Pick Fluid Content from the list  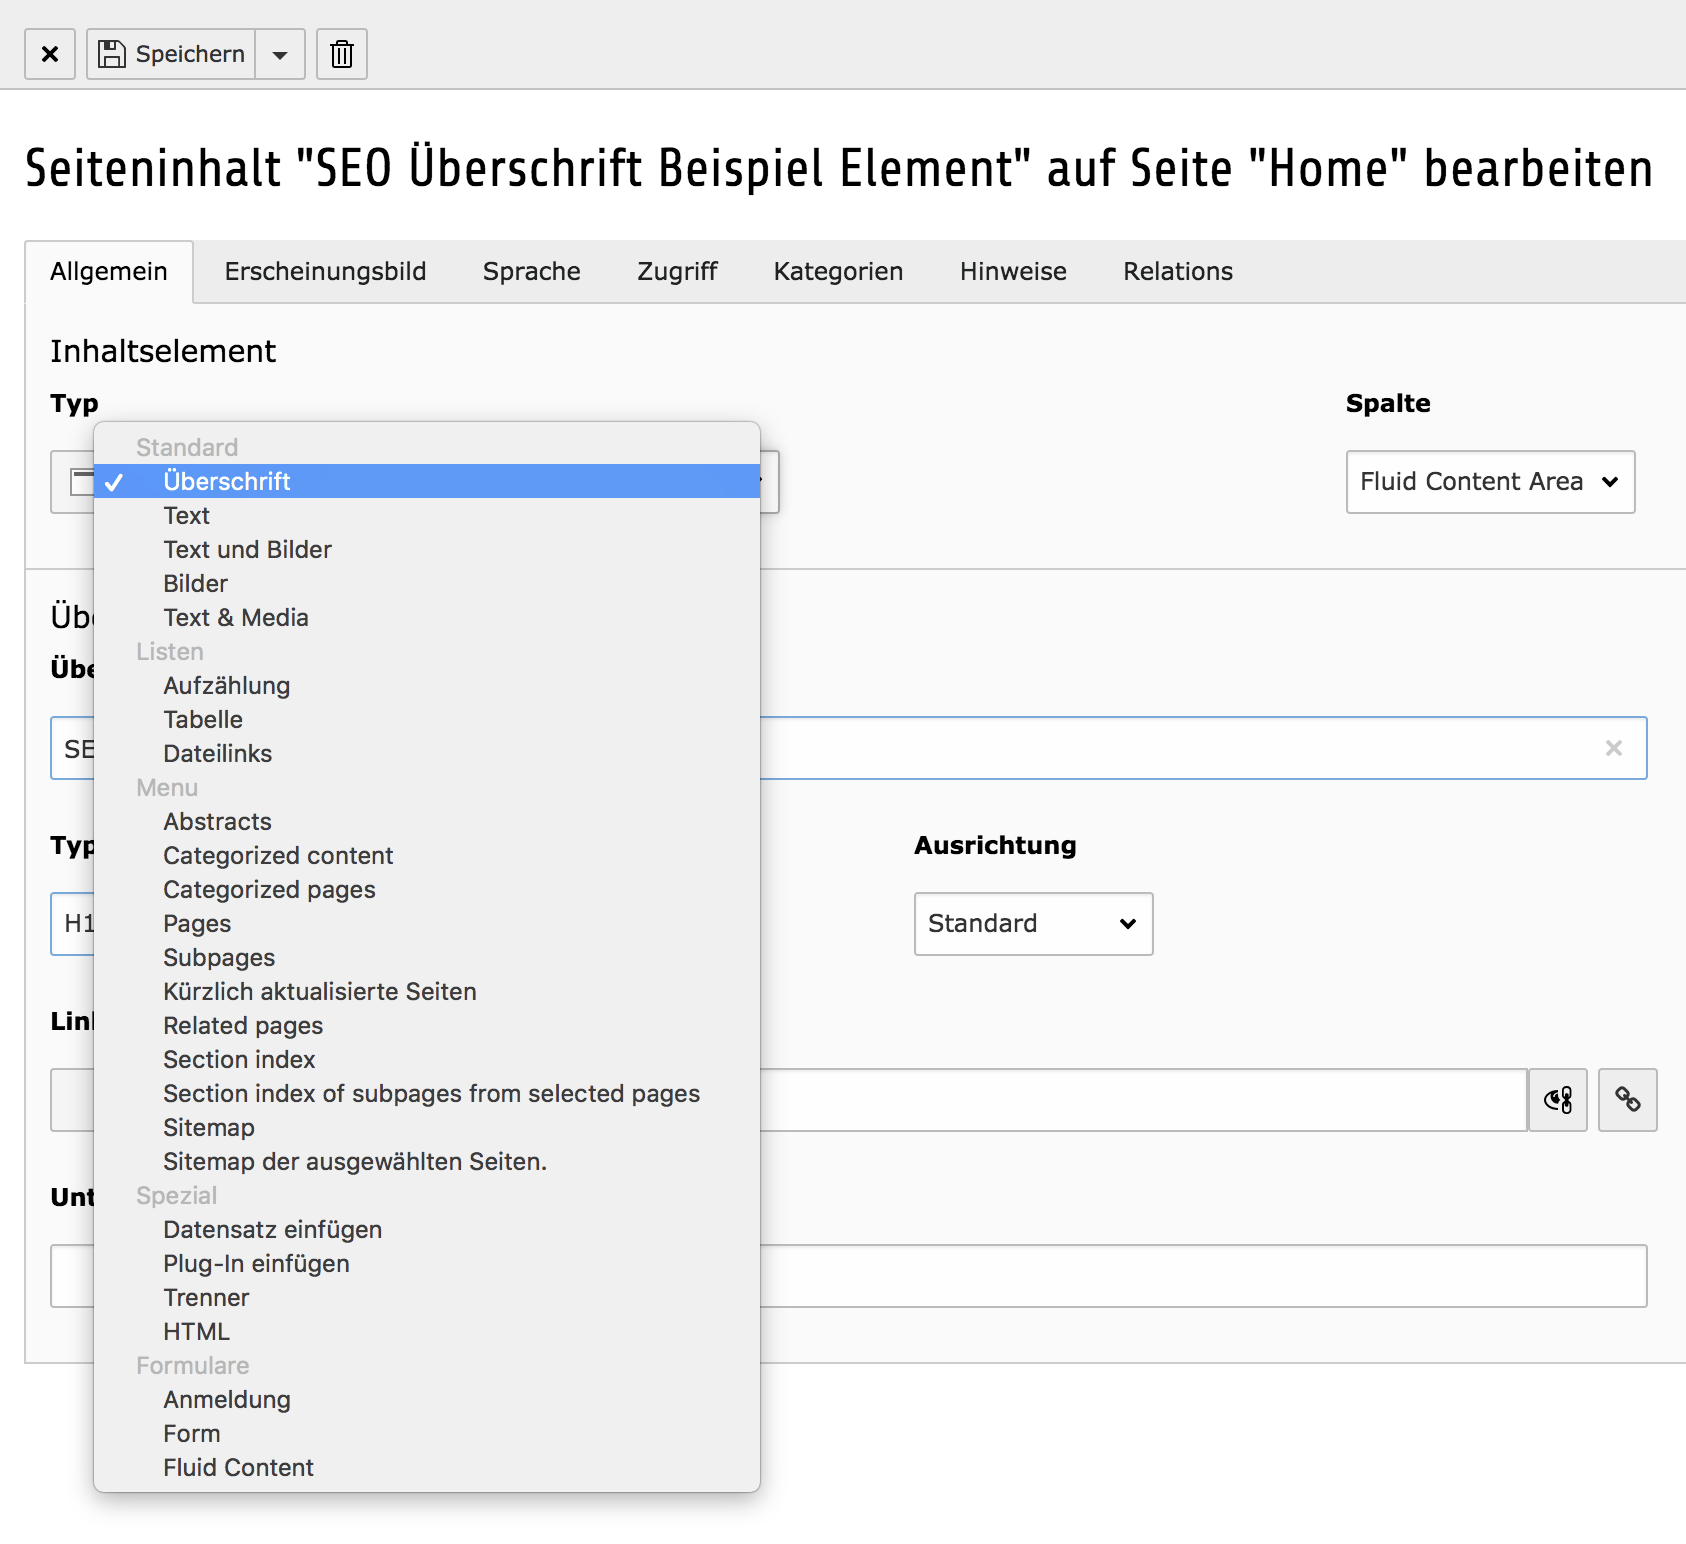click(238, 1468)
